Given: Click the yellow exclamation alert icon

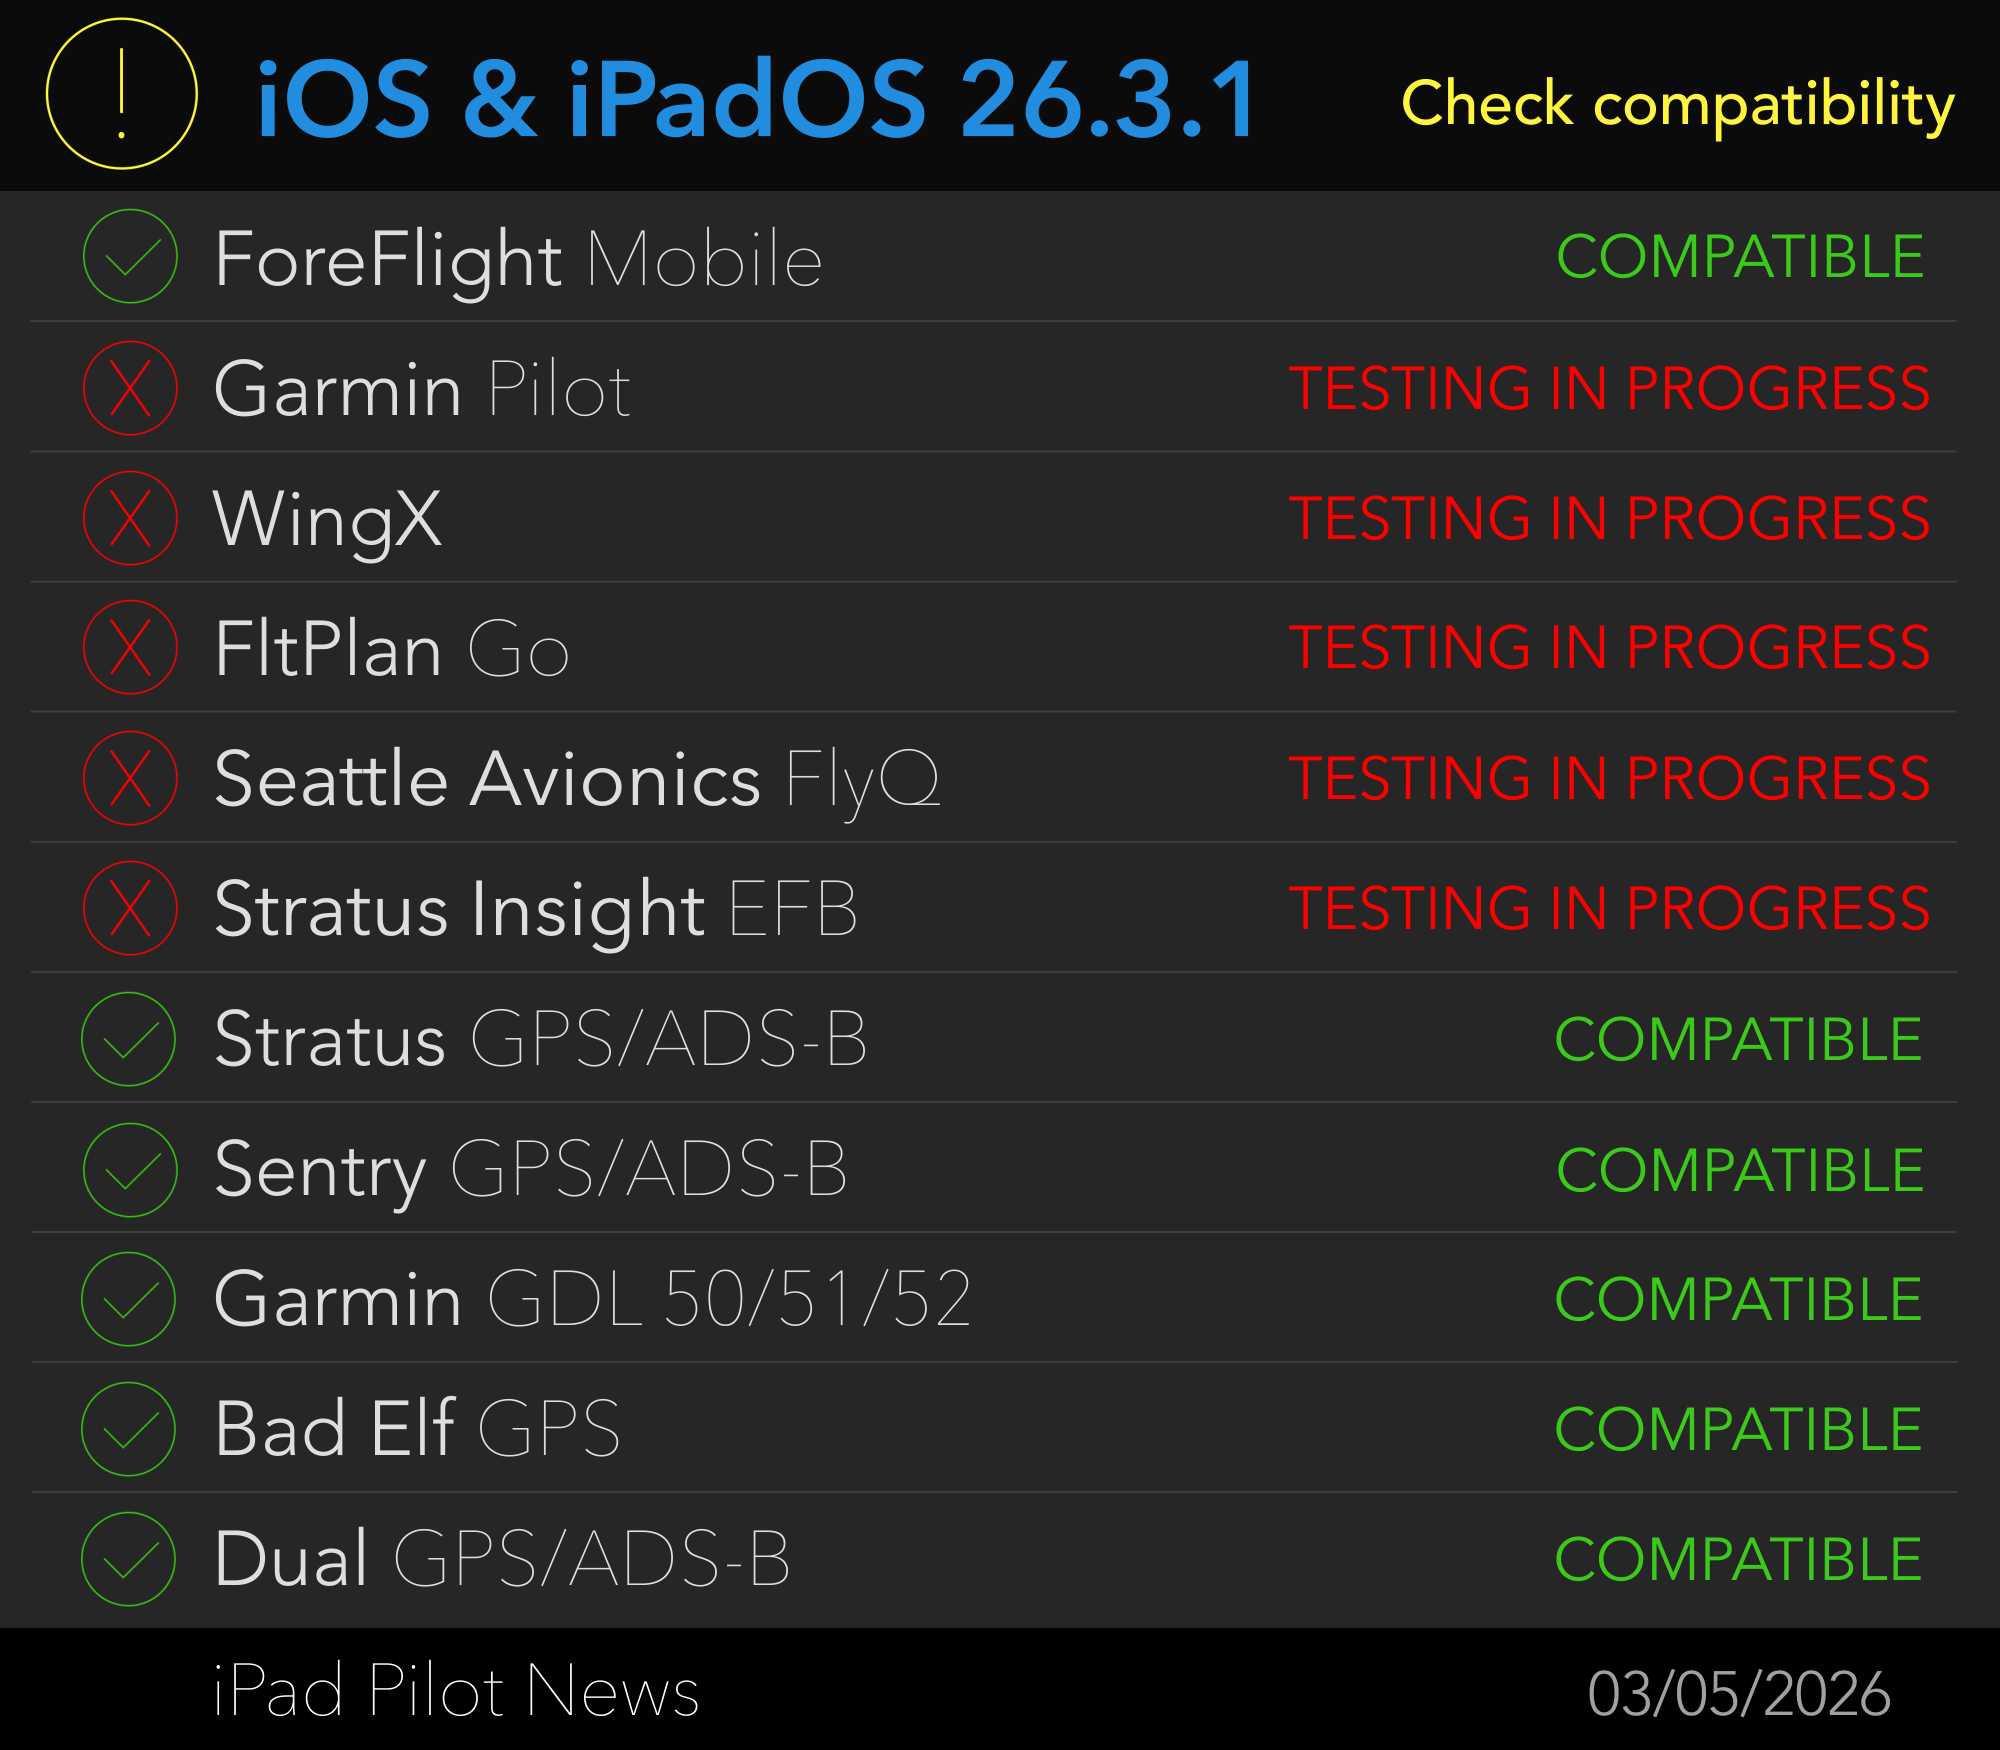Looking at the screenshot, I should (122, 94).
